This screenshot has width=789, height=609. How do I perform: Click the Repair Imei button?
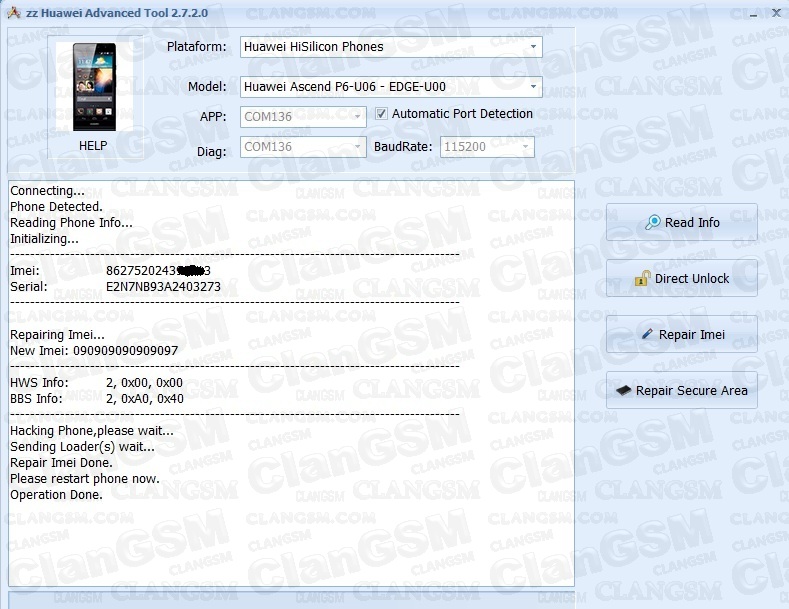click(681, 334)
